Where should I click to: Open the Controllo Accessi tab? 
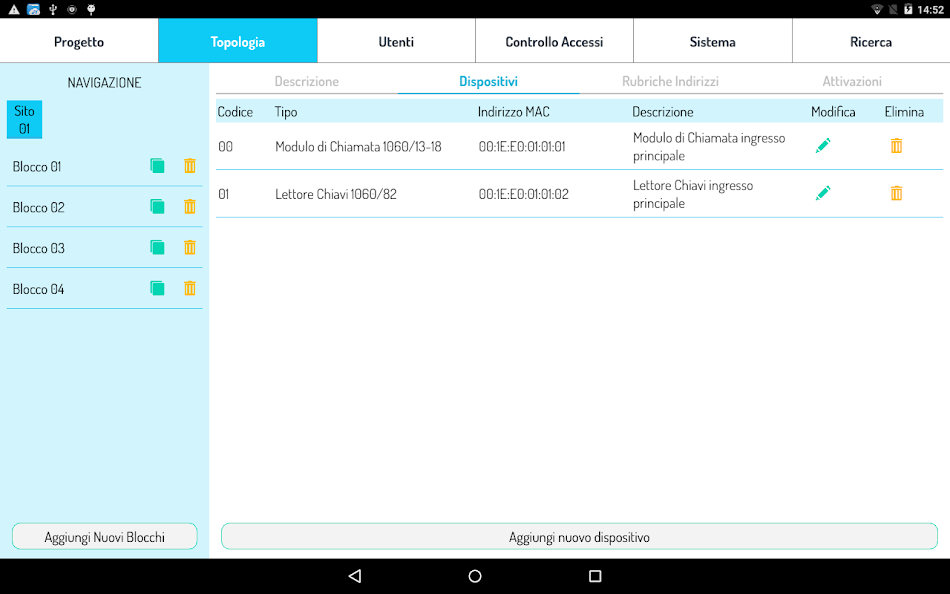point(554,41)
